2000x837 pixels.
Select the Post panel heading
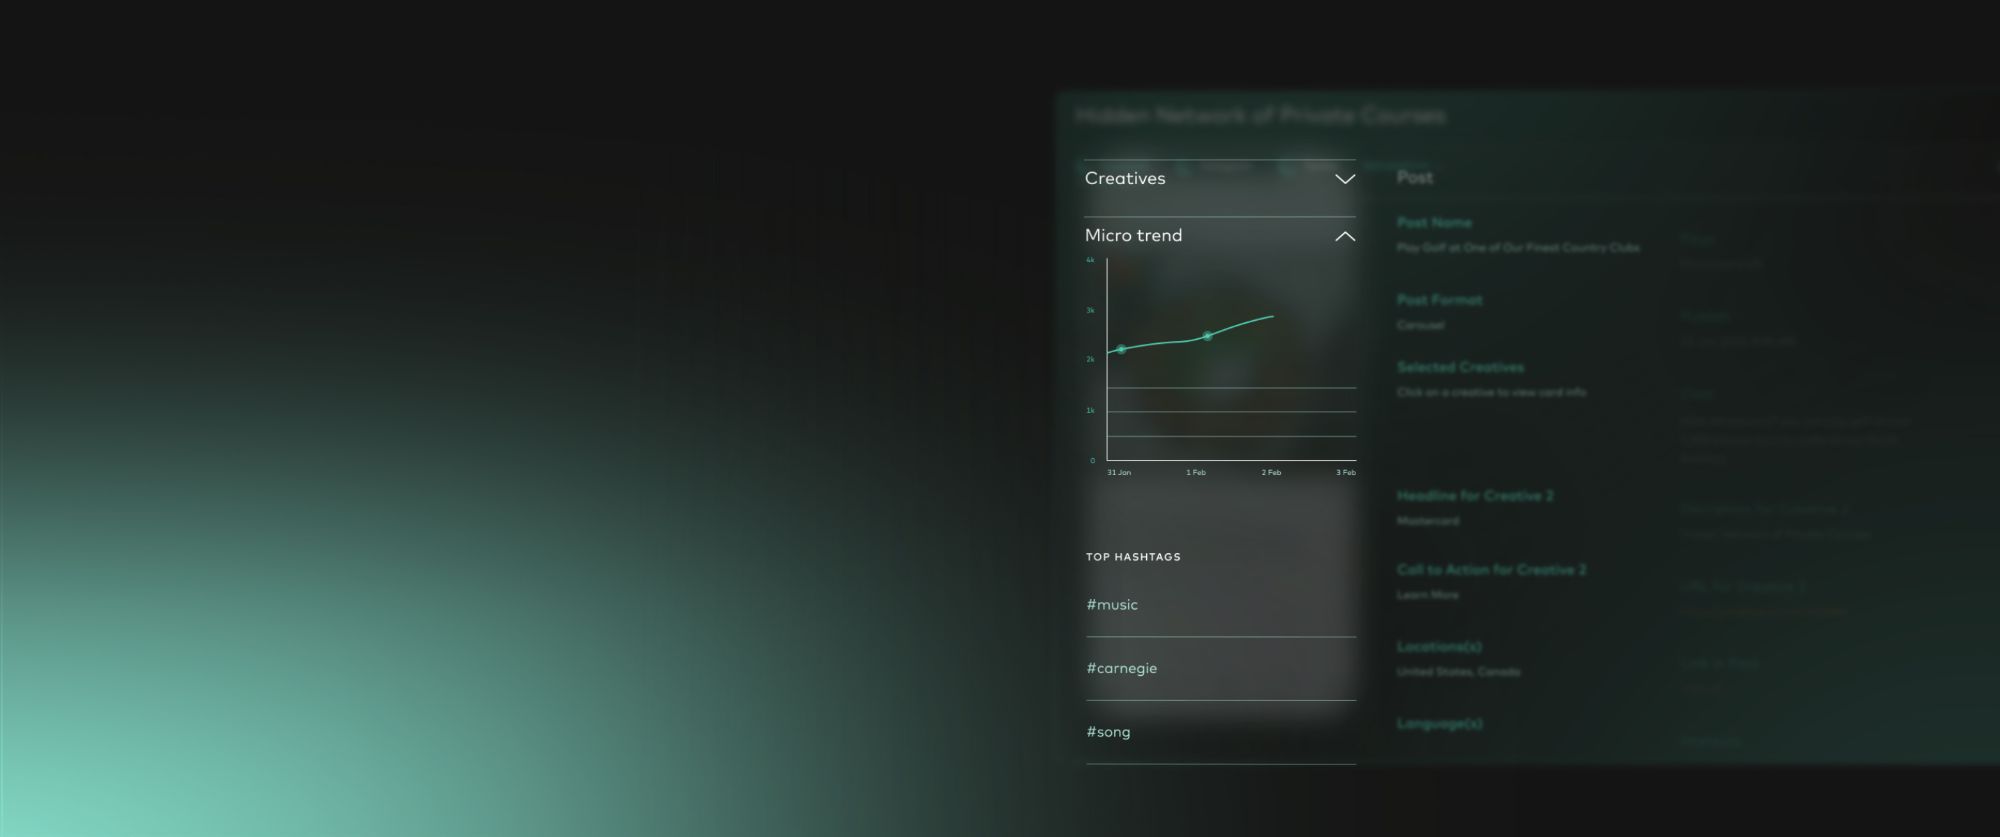click(x=1415, y=178)
